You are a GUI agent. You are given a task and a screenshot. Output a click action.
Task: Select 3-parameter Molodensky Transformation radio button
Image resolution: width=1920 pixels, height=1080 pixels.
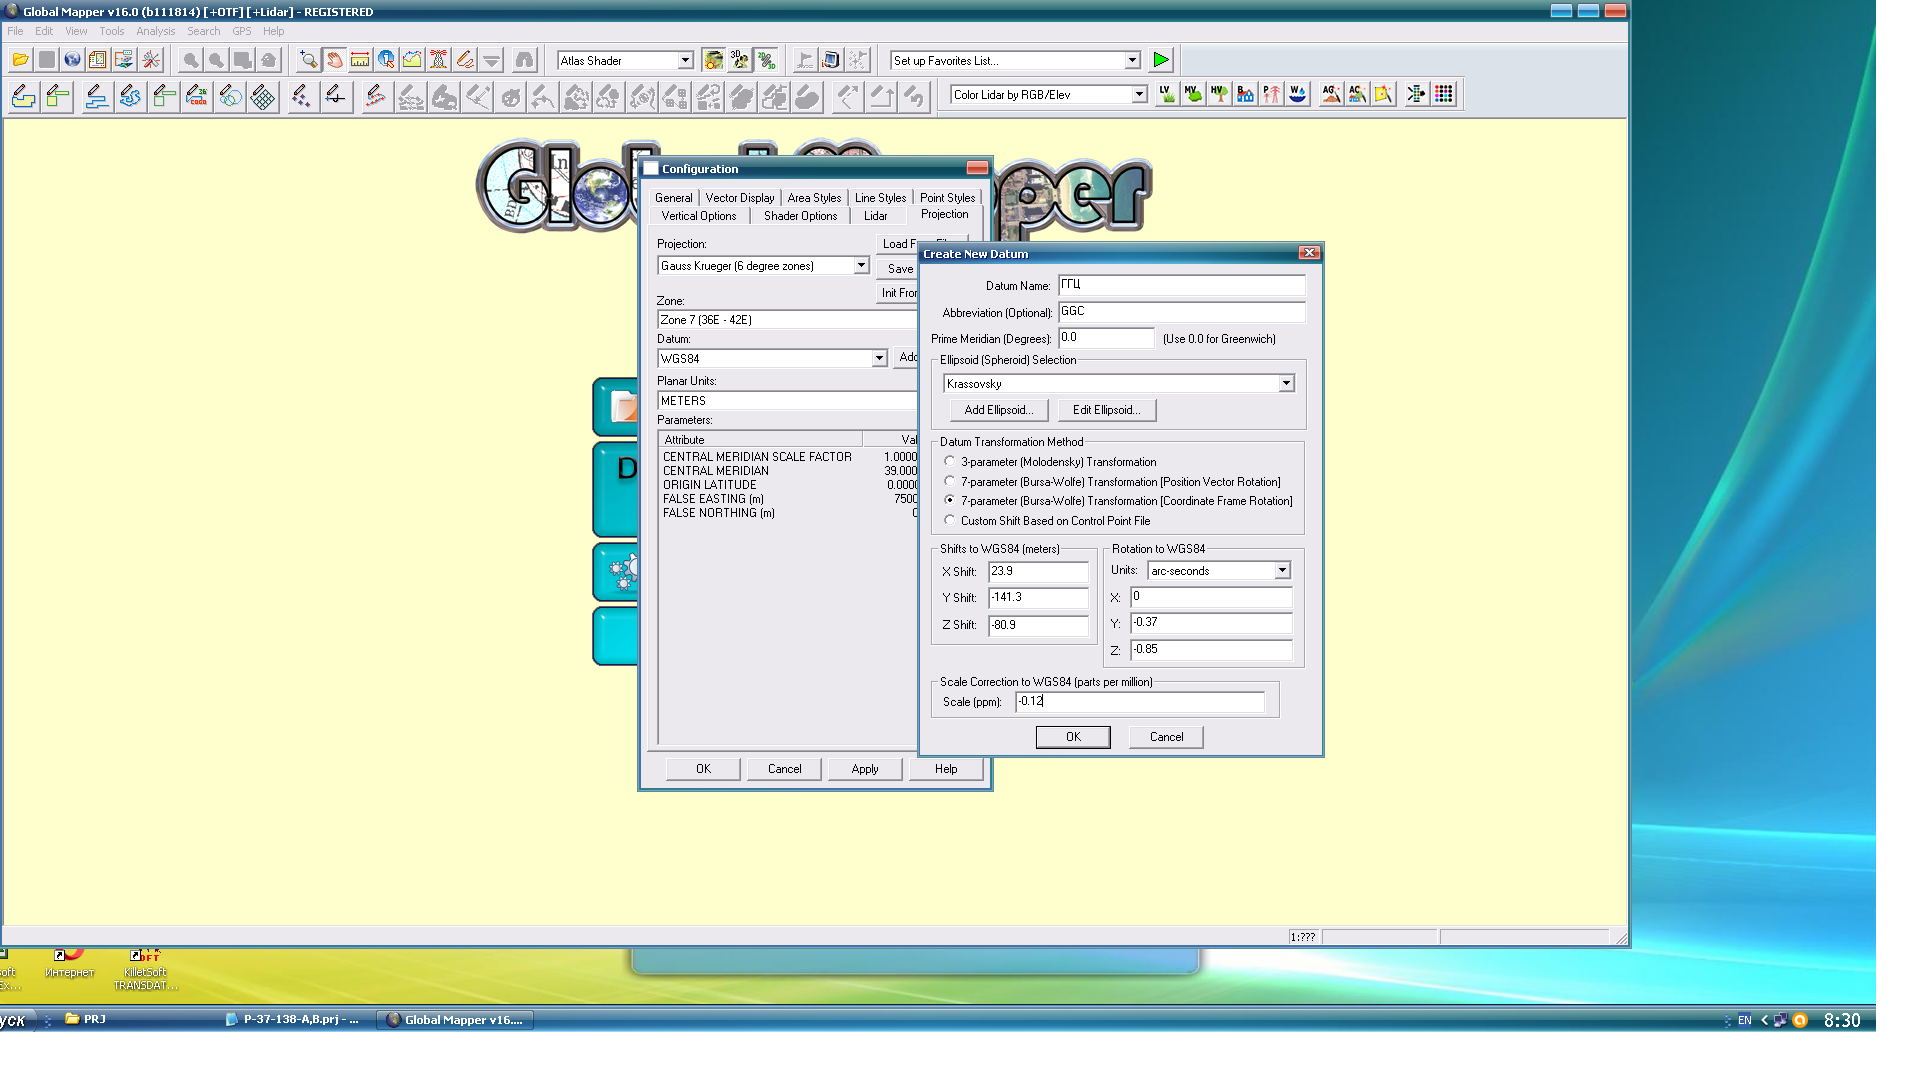[949, 462]
